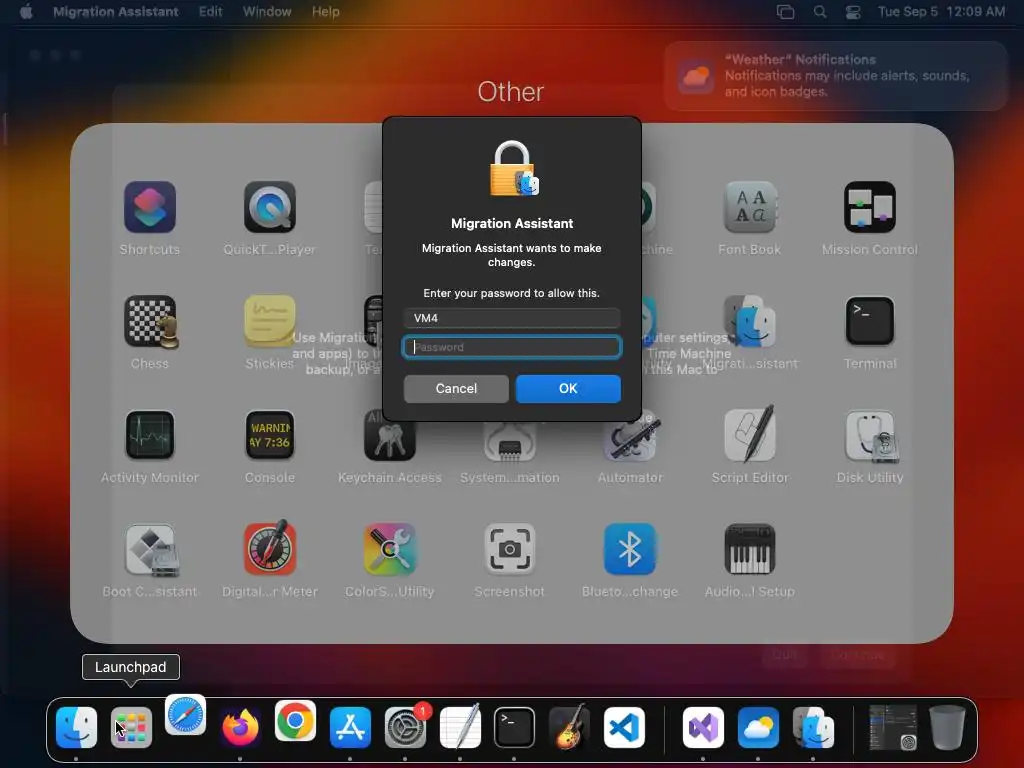Open Console app
The height and width of the screenshot is (768, 1024).
pos(270,435)
